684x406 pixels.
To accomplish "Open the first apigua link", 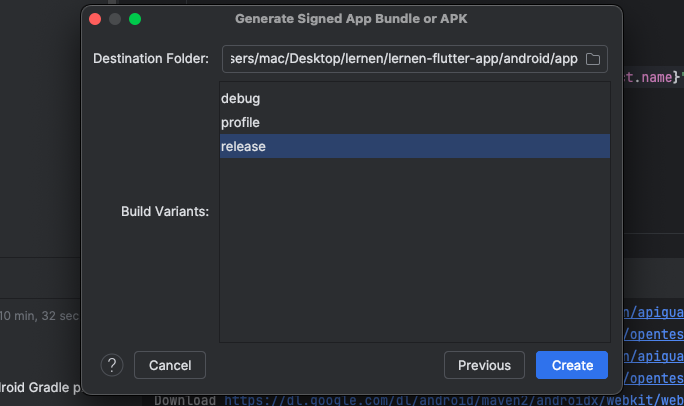I will [x=653, y=312].
